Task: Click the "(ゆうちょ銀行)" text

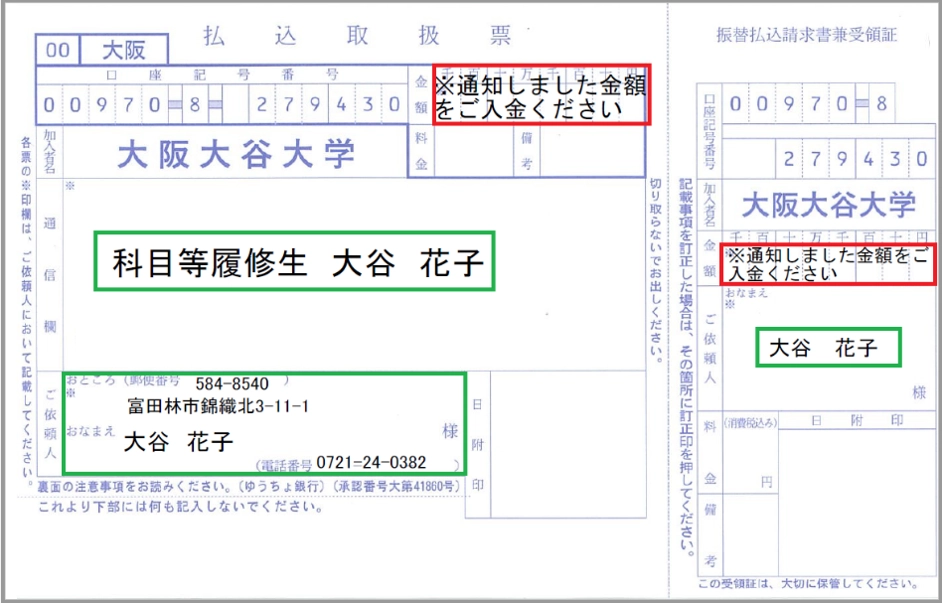Action: (x=282, y=486)
